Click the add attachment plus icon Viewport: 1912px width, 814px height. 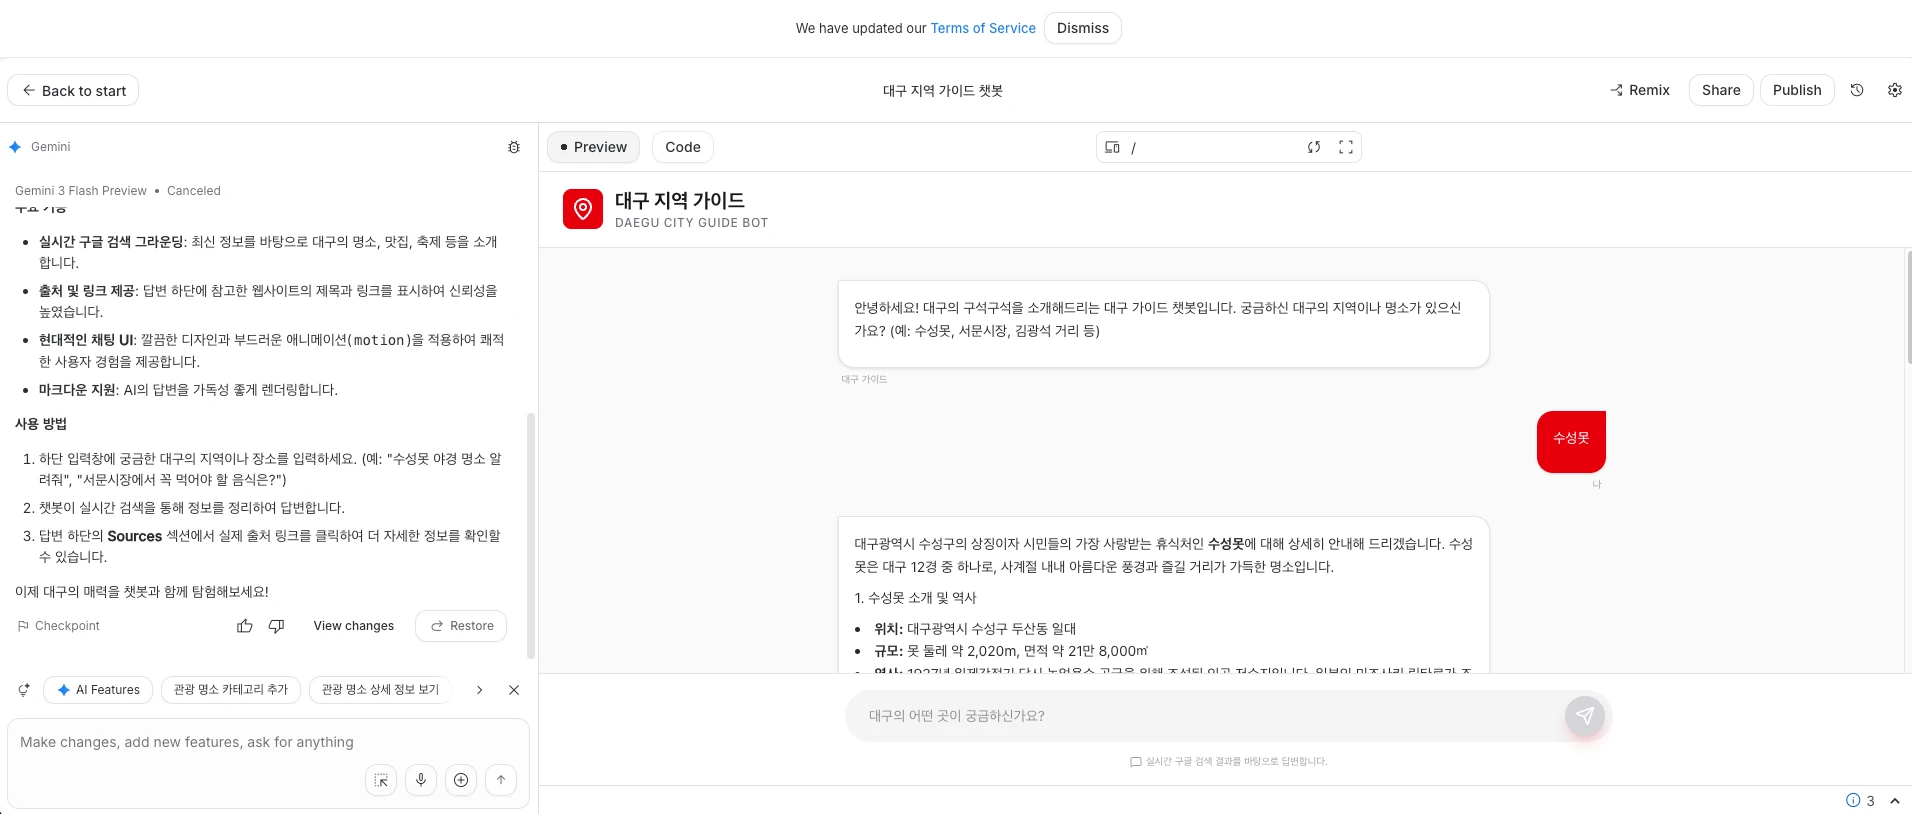click(461, 780)
